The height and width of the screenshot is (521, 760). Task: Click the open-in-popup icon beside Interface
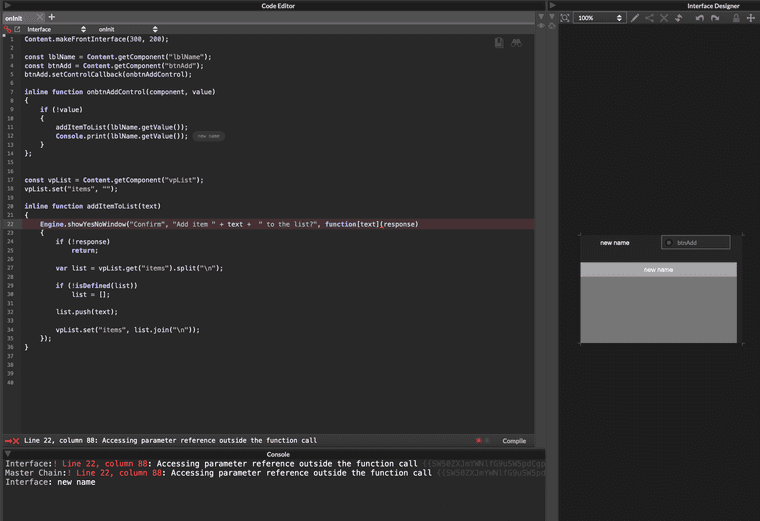pos(17,29)
